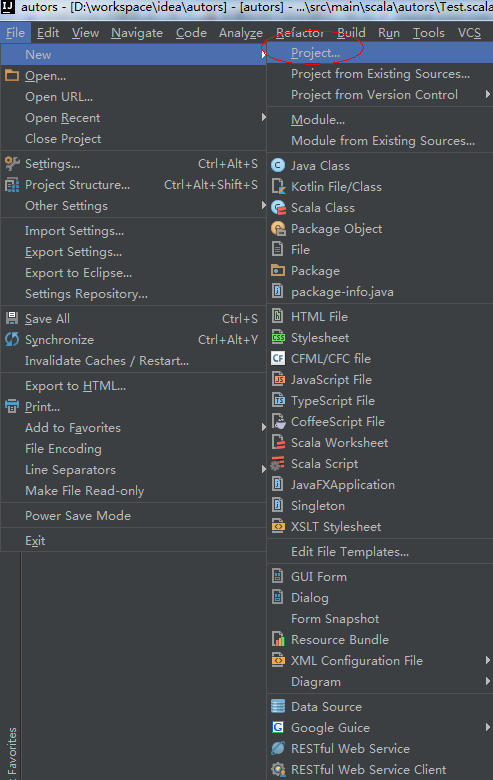The width and height of the screenshot is (493, 780).
Task: Click Invalidate Caches / Restart...
Action: (x=107, y=361)
